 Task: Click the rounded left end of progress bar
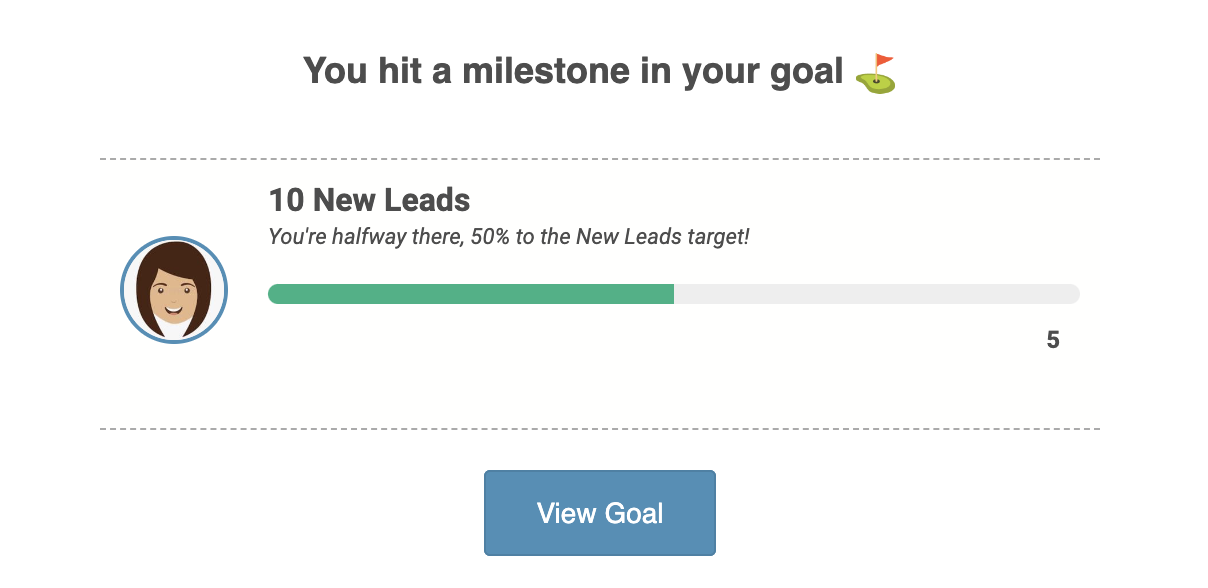(x=275, y=294)
